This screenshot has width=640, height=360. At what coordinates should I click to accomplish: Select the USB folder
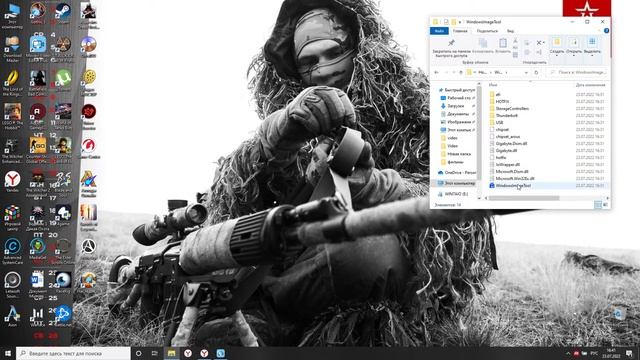(496, 122)
